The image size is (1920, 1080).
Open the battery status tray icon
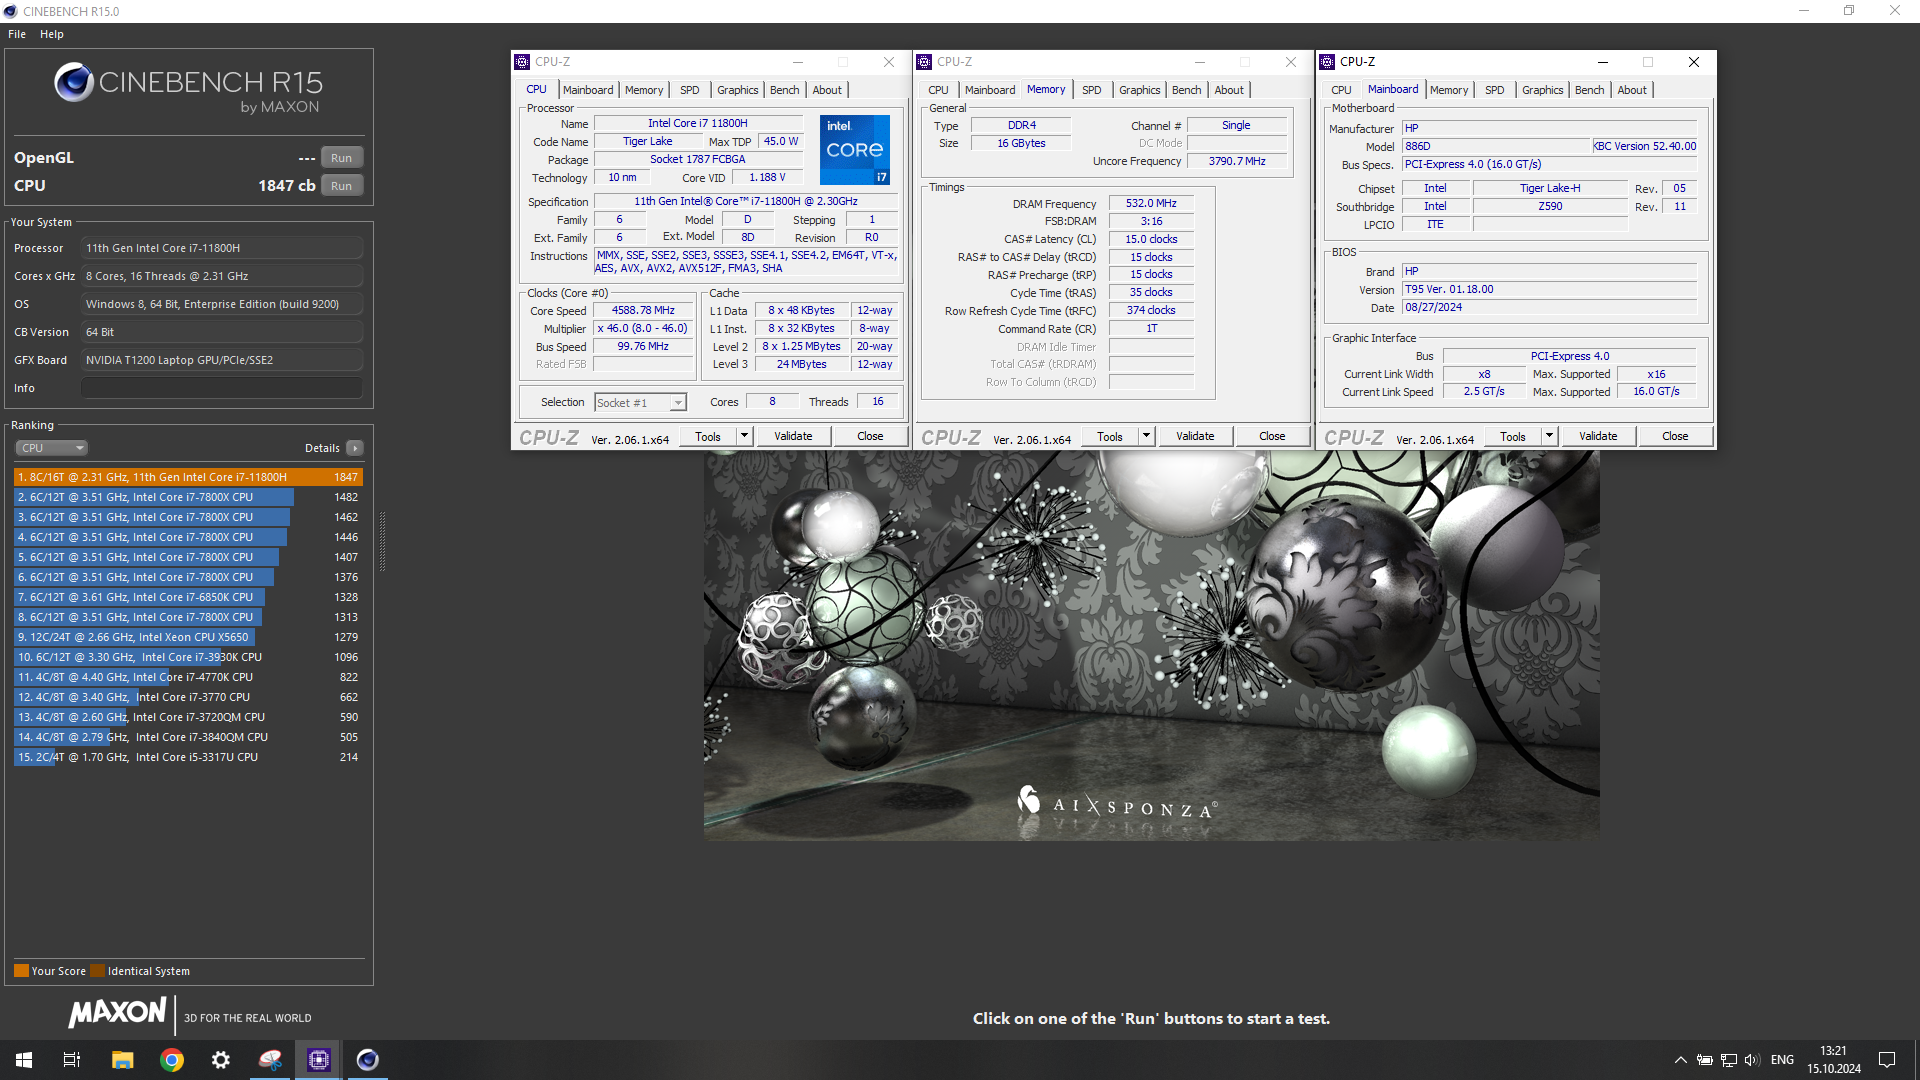coord(1704,1060)
